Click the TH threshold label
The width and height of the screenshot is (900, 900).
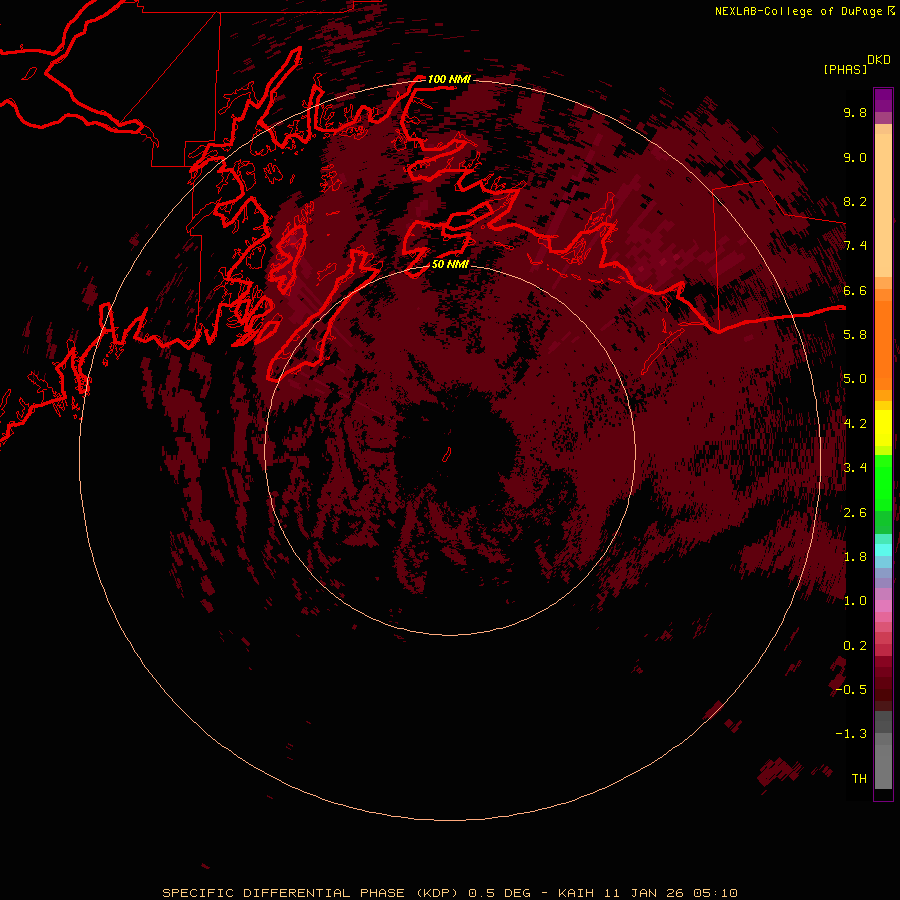[859, 778]
